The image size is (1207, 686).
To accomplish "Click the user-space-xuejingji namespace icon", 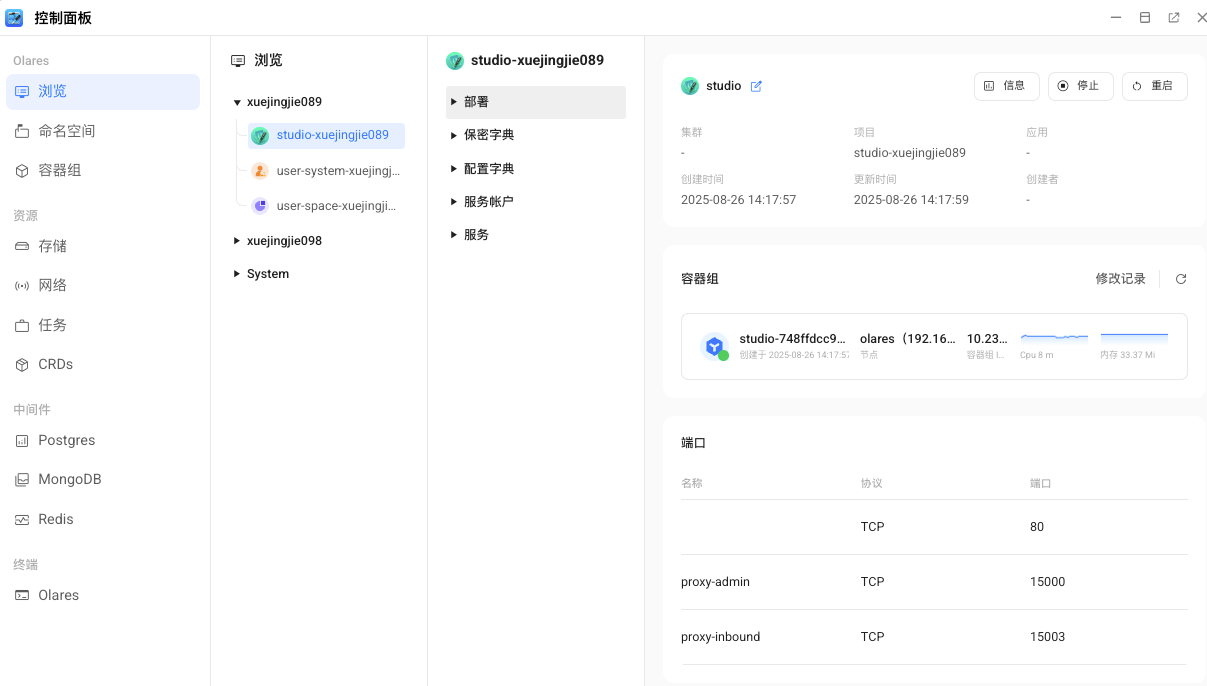I will pyautogui.click(x=260, y=206).
